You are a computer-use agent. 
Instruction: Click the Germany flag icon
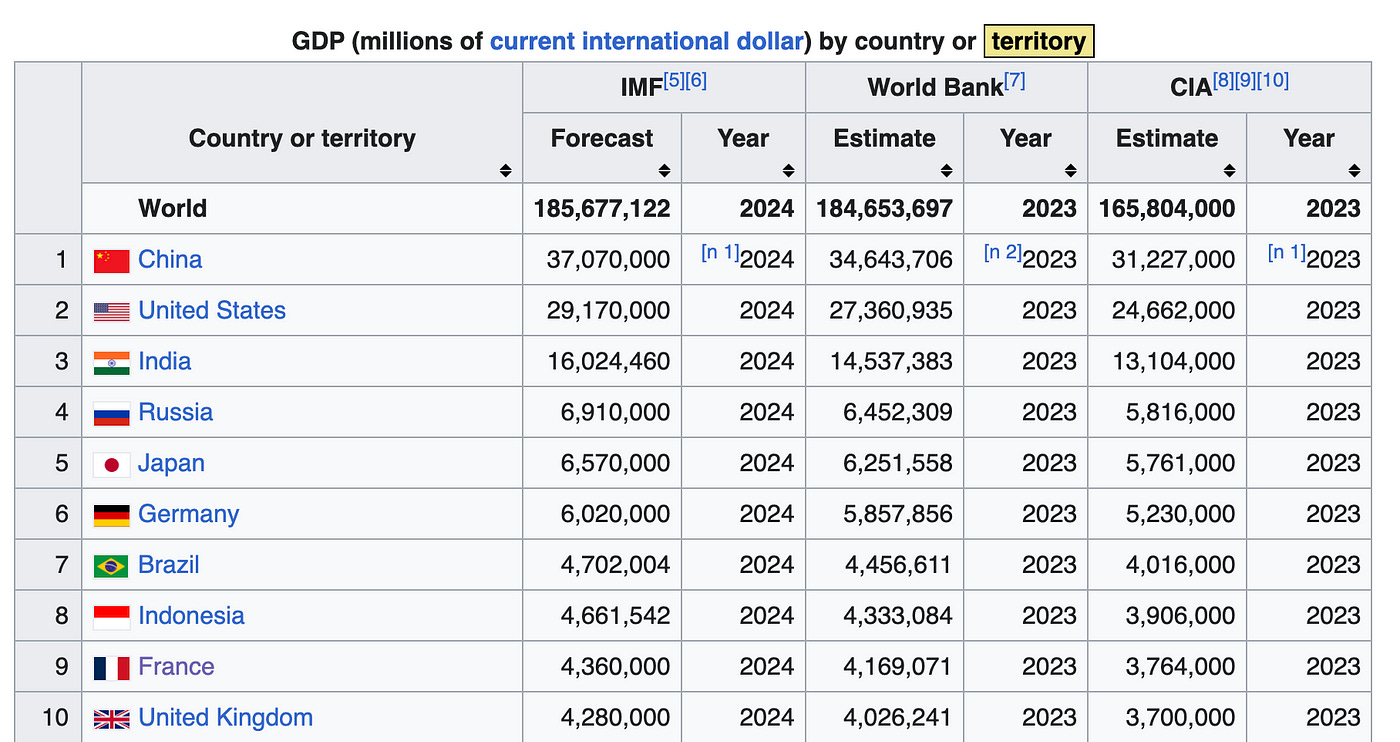point(111,515)
